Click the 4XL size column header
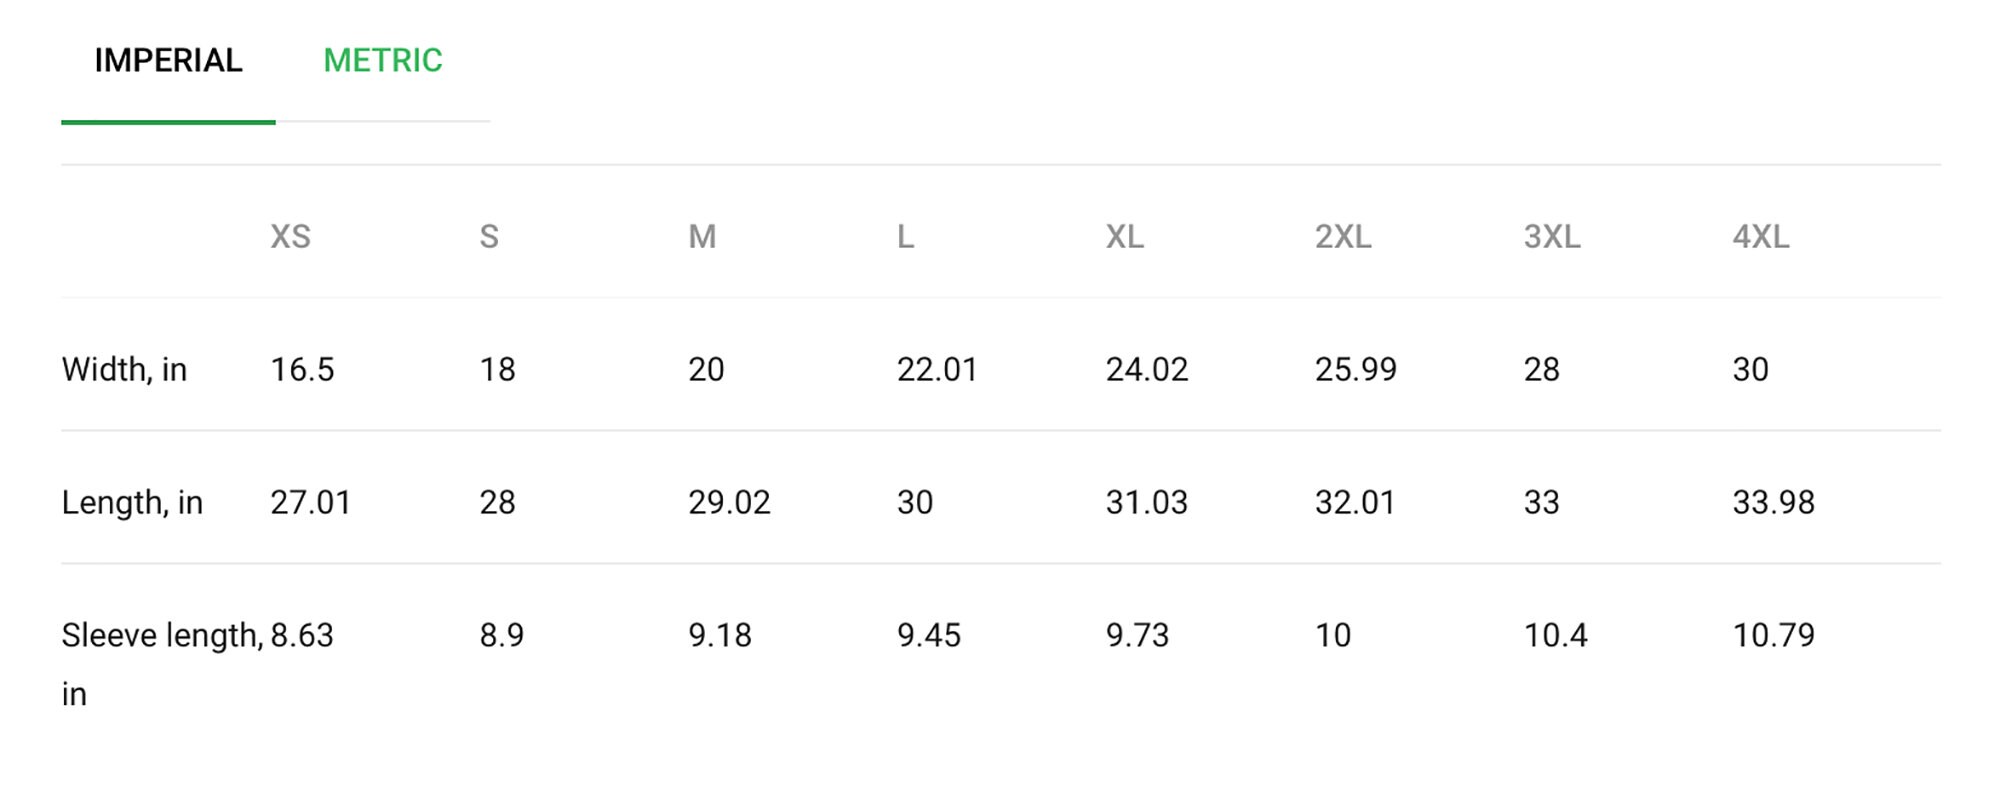The image size is (2000, 787). coord(1761,237)
